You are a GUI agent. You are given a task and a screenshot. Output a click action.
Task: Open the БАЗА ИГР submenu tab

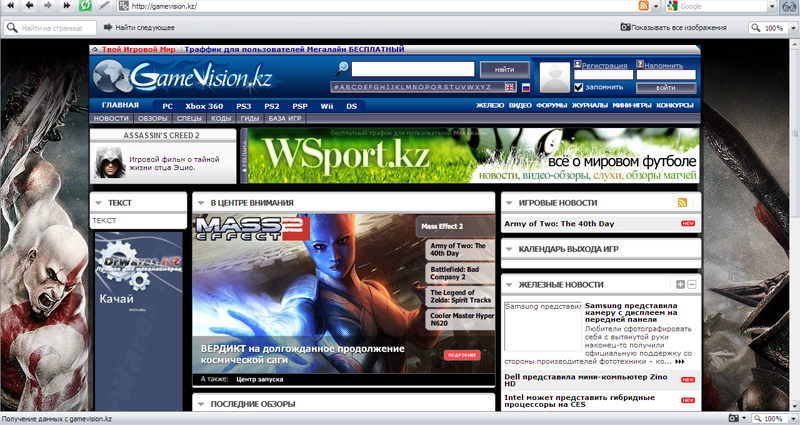(x=285, y=118)
